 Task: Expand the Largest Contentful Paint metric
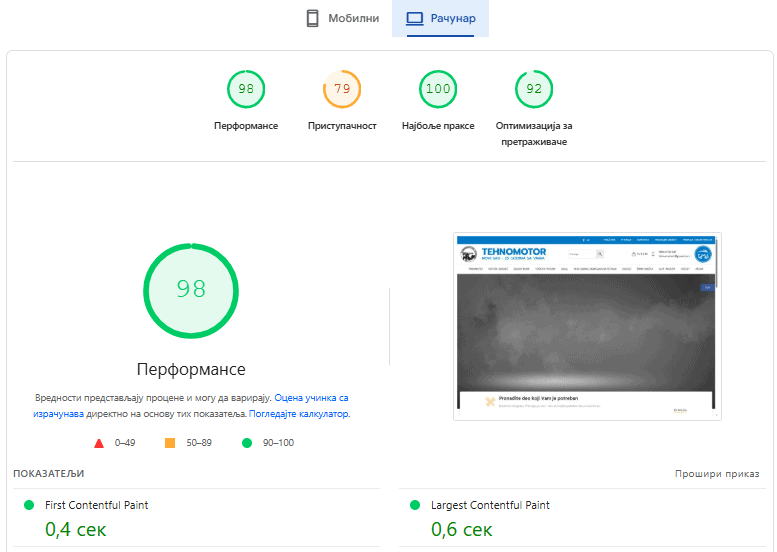pyautogui.click(x=490, y=505)
